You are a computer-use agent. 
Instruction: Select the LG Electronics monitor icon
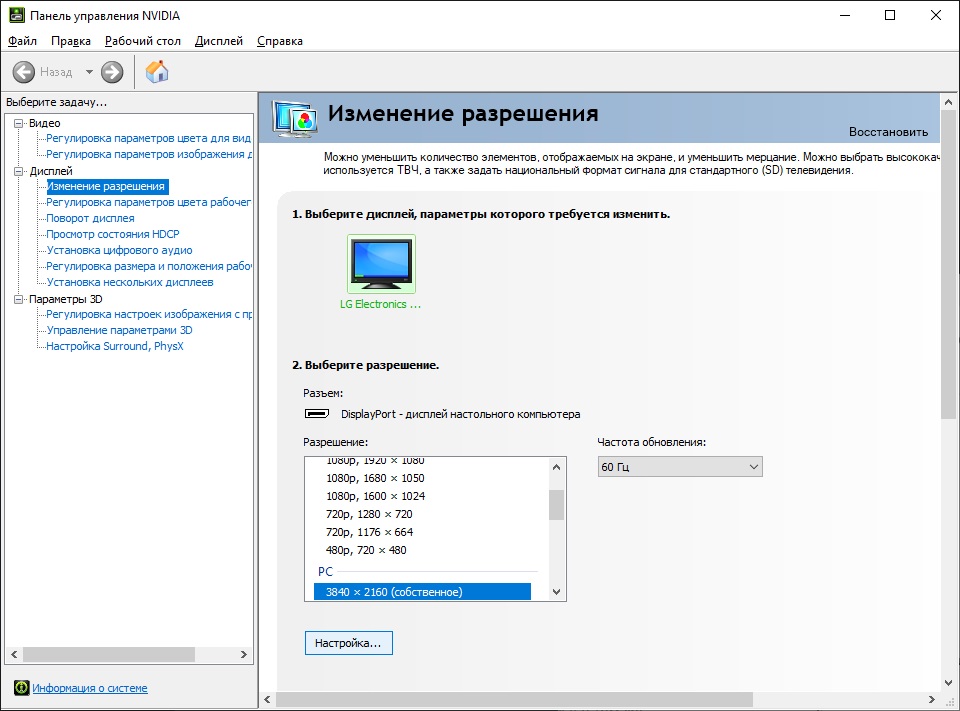point(381,264)
